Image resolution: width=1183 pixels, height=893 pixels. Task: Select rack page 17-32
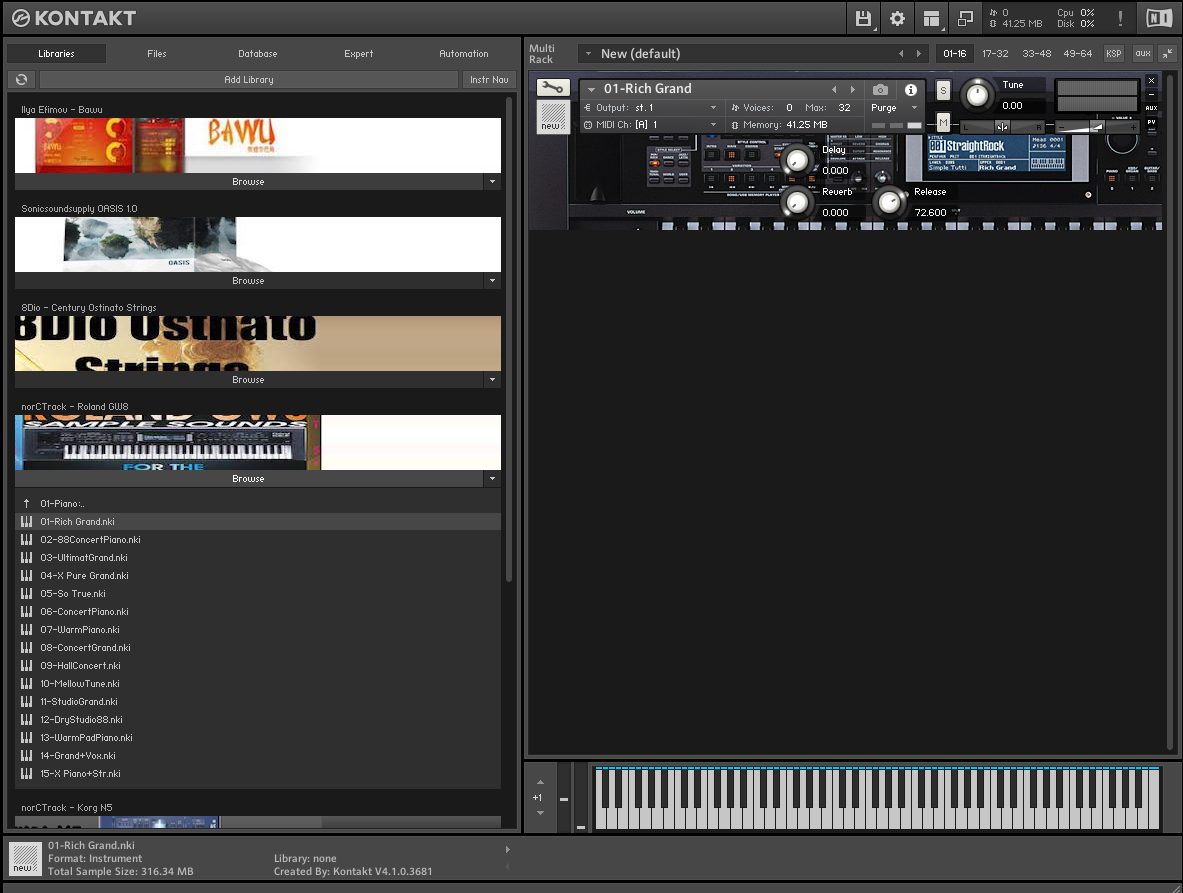(x=995, y=54)
